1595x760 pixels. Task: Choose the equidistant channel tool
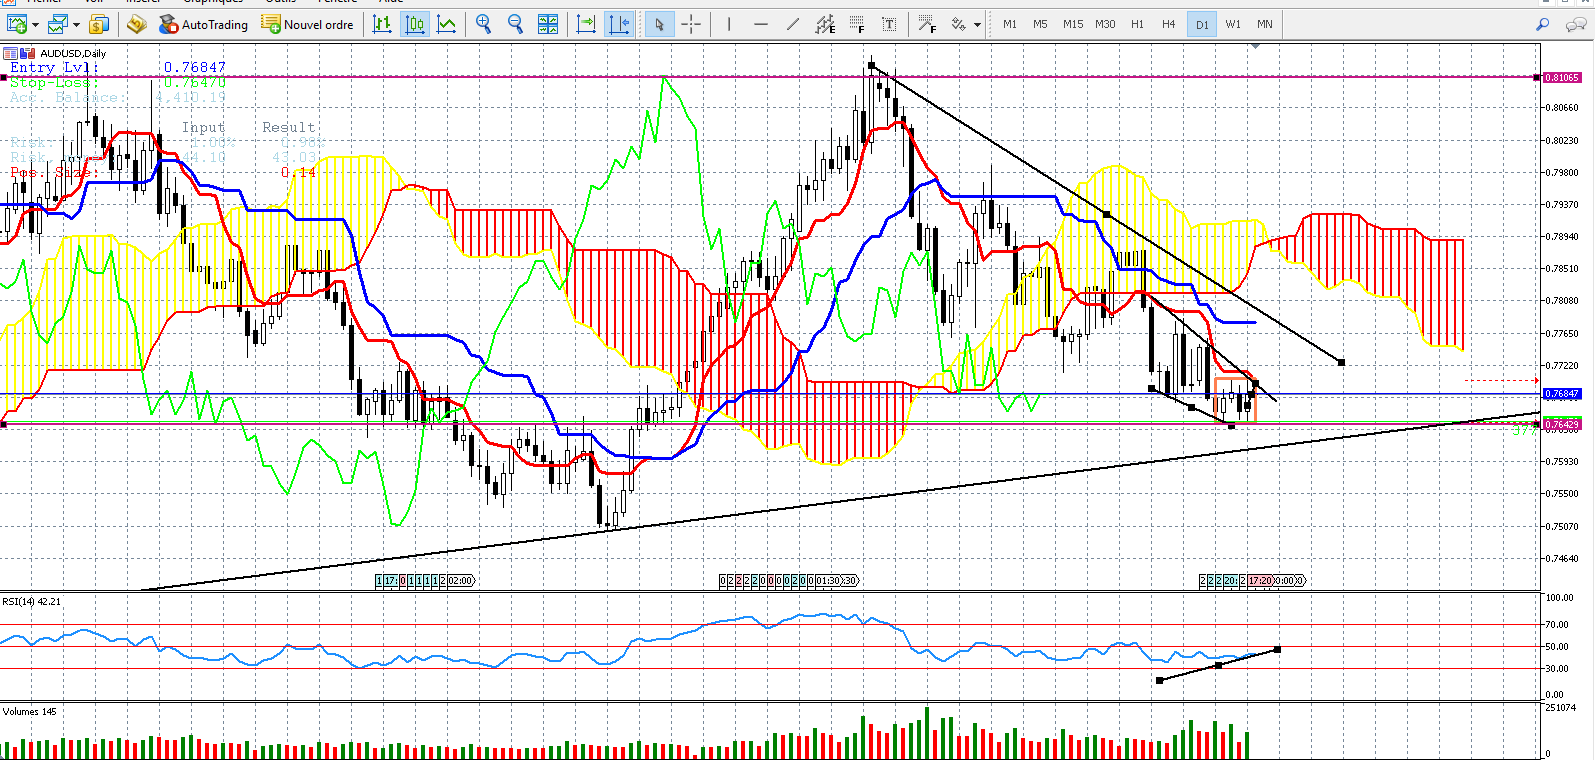[x=825, y=24]
